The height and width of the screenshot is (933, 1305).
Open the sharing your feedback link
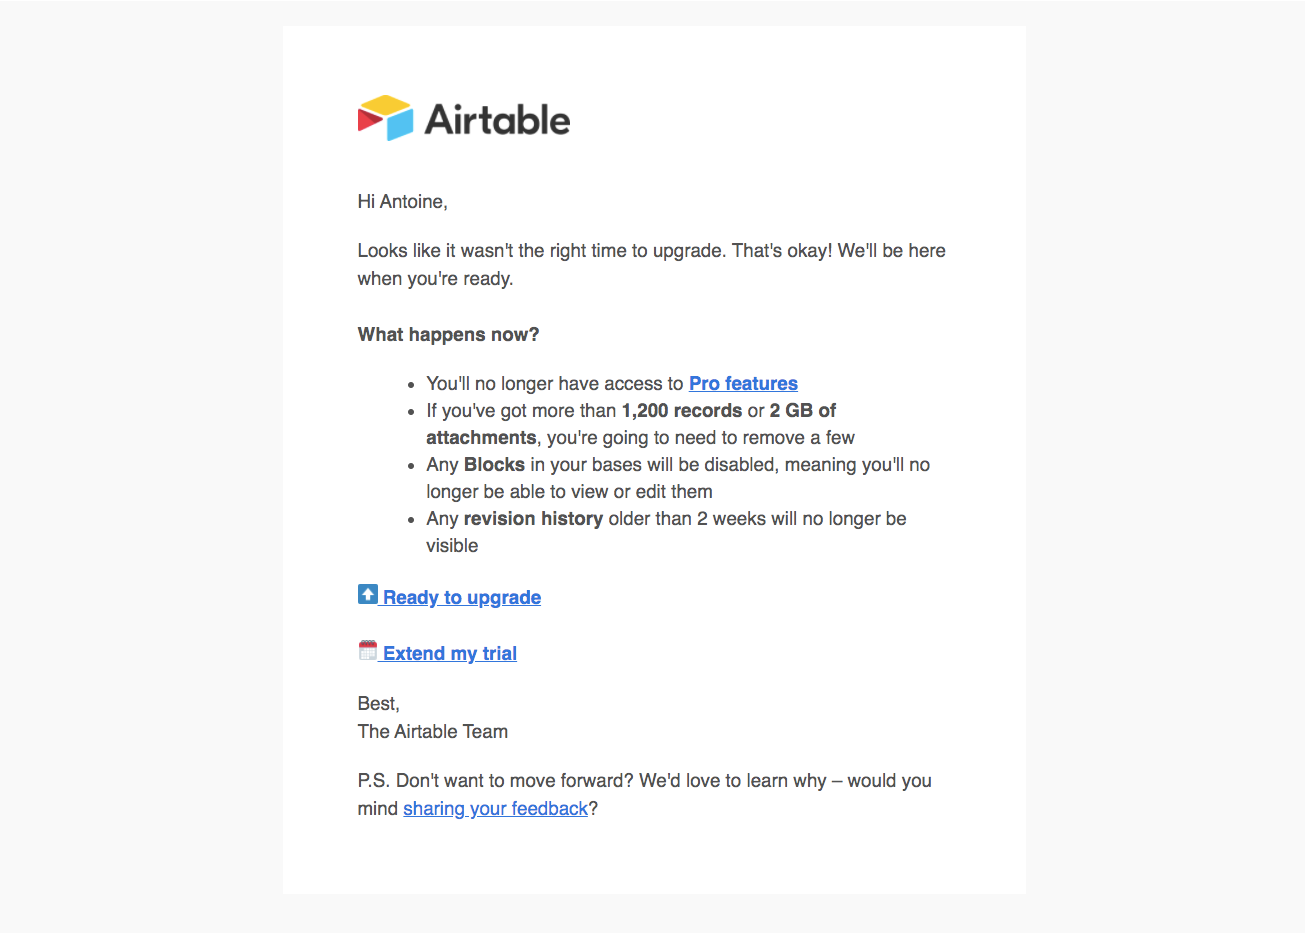click(x=495, y=808)
